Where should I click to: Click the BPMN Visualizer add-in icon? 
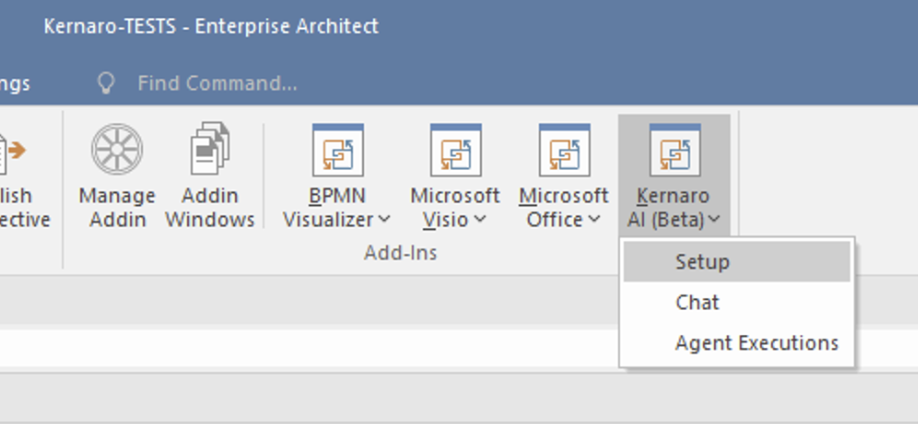[338, 150]
